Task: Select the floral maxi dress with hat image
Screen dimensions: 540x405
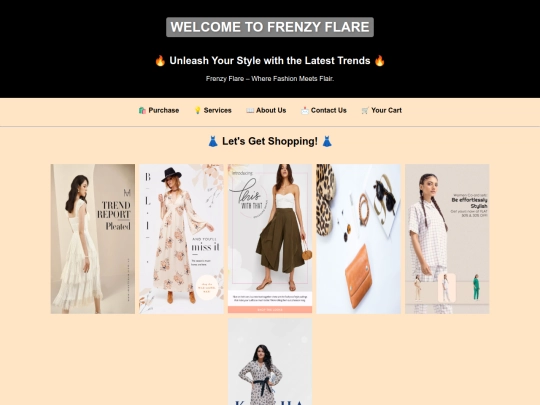Action: pos(181,239)
